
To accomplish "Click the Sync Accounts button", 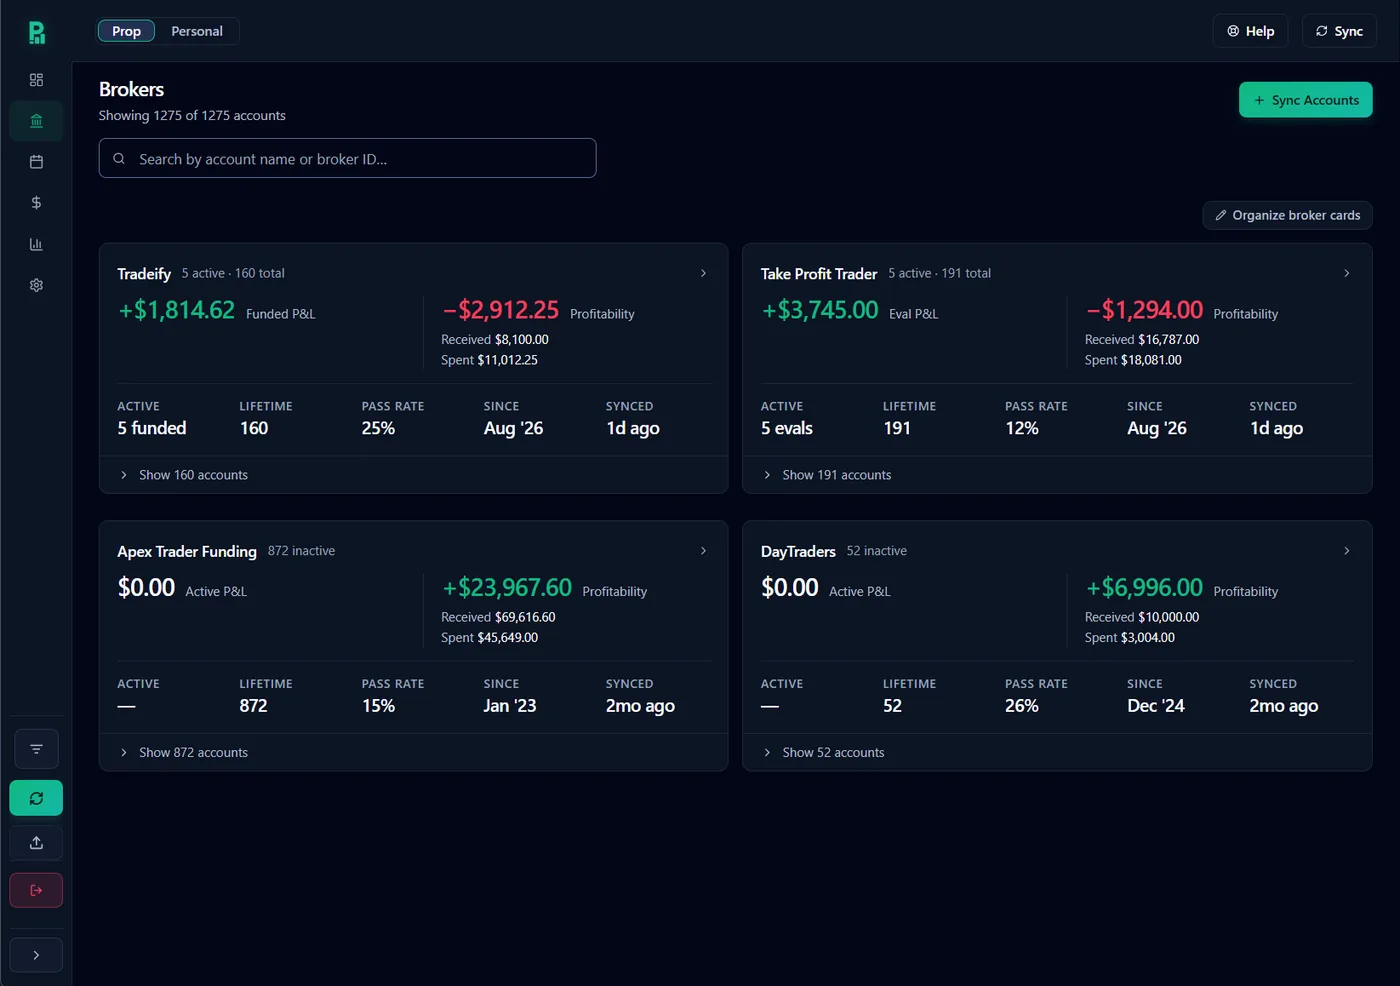I will pyautogui.click(x=1306, y=100).
